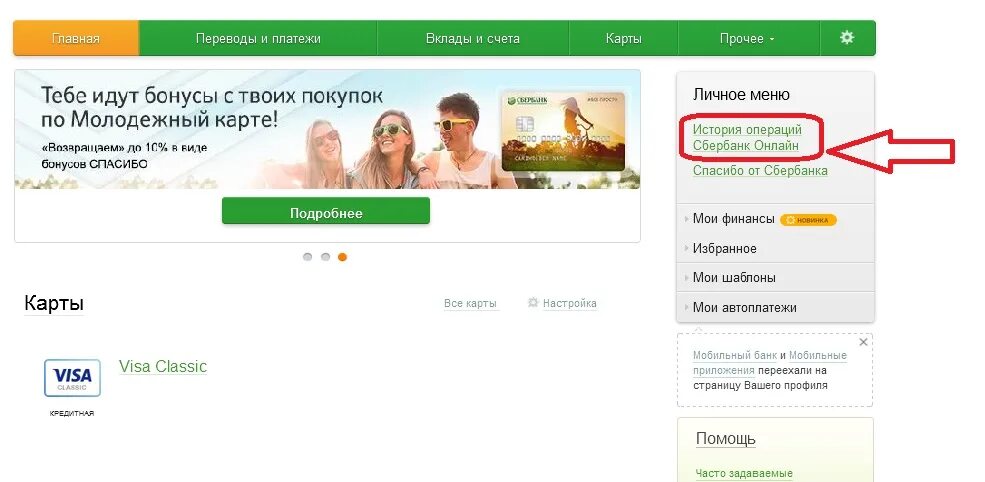The image size is (985, 482).
Task: Click the Все карты link
Action: (x=471, y=304)
